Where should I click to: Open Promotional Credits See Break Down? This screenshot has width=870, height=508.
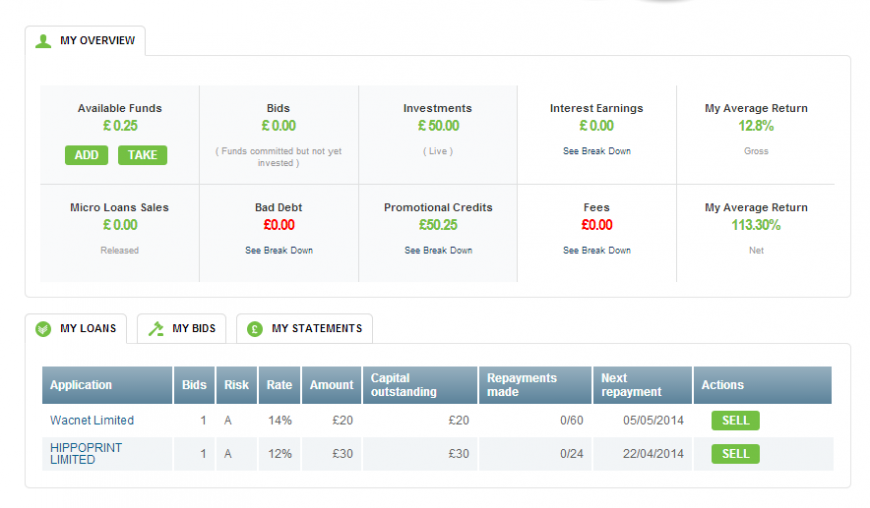[438, 250]
